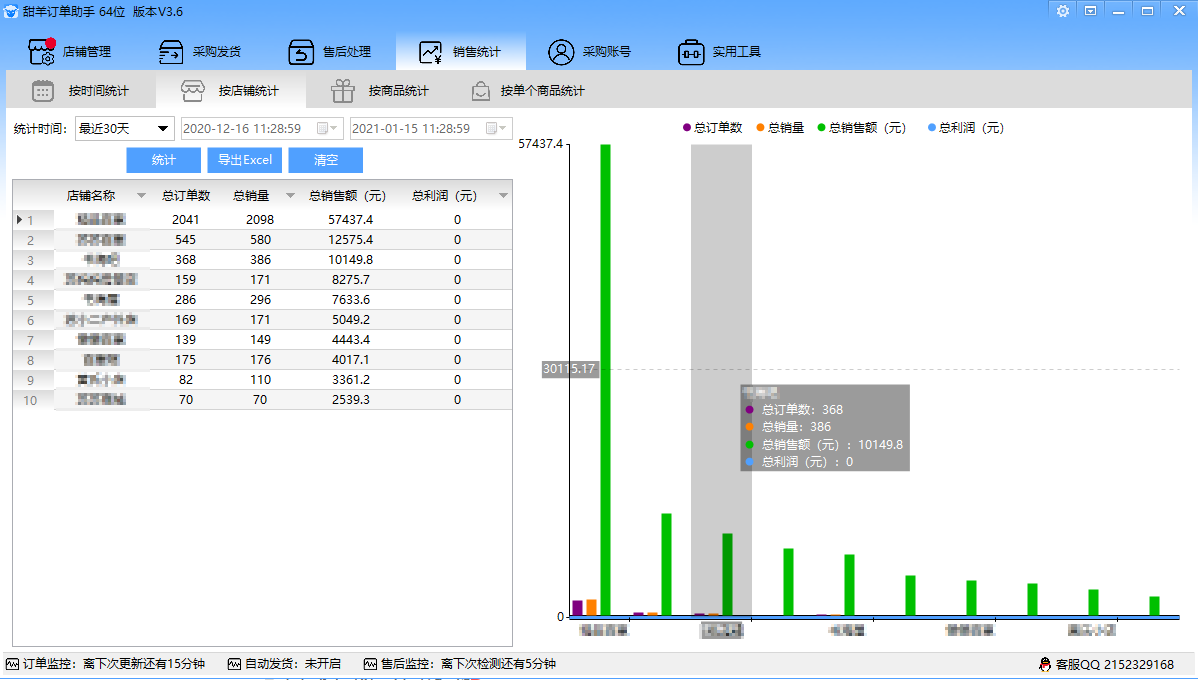
Task: Click the 清空 clear button
Action: (x=326, y=160)
